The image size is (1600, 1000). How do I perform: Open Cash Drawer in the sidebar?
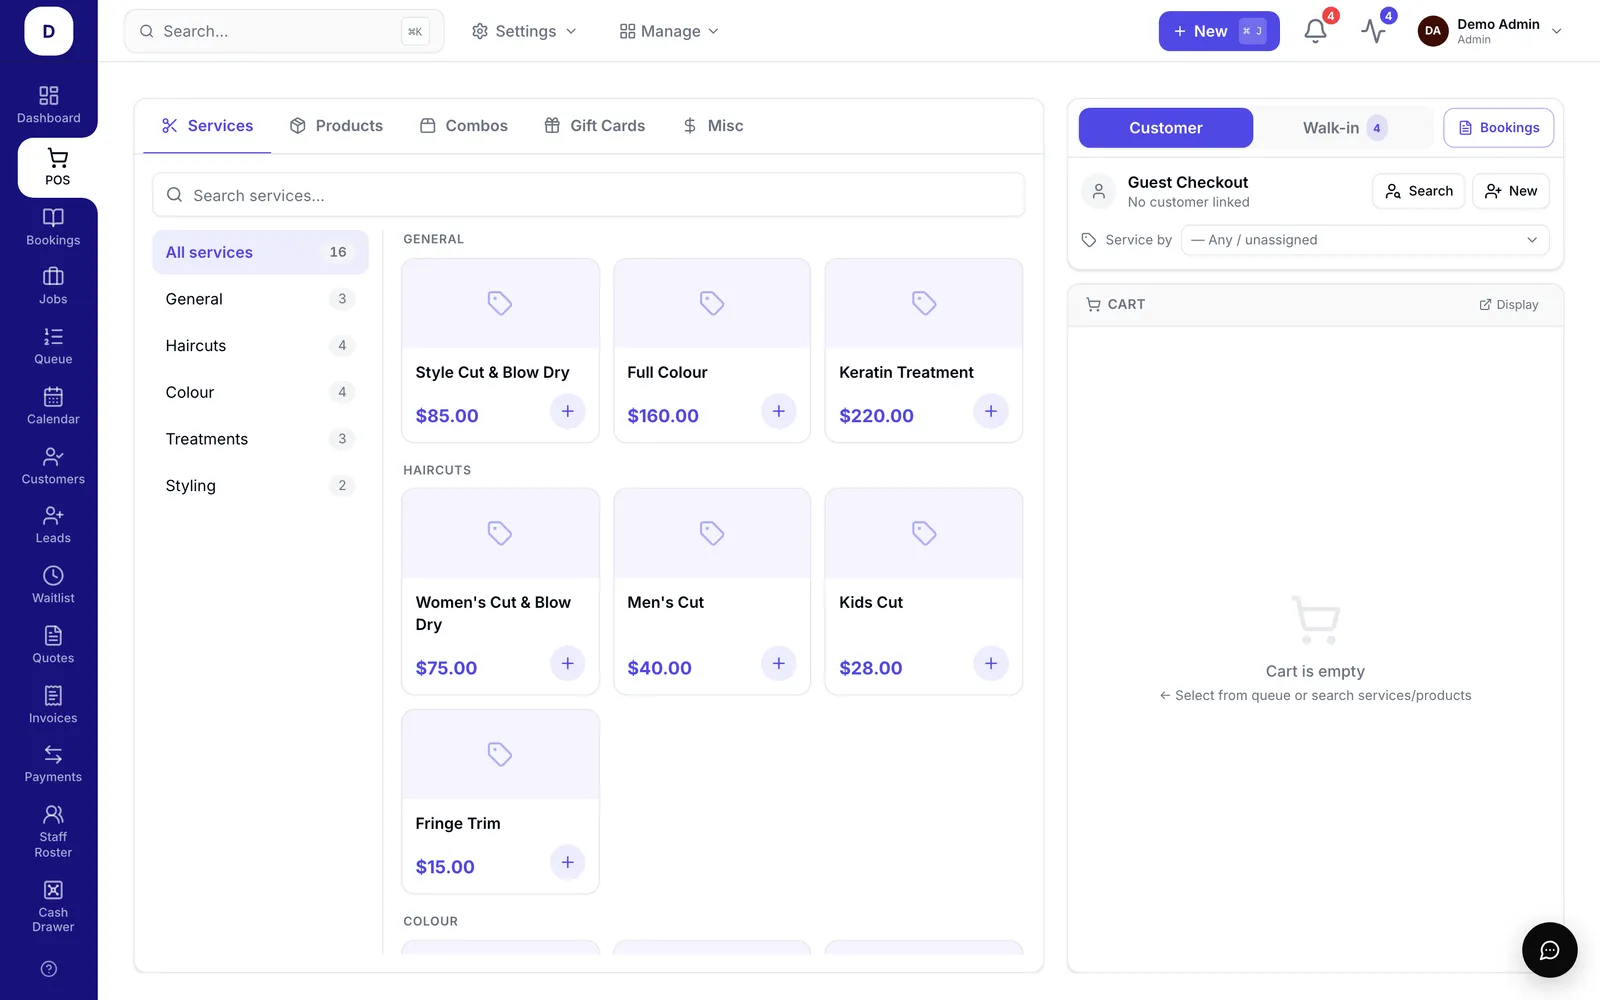tap(53, 907)
